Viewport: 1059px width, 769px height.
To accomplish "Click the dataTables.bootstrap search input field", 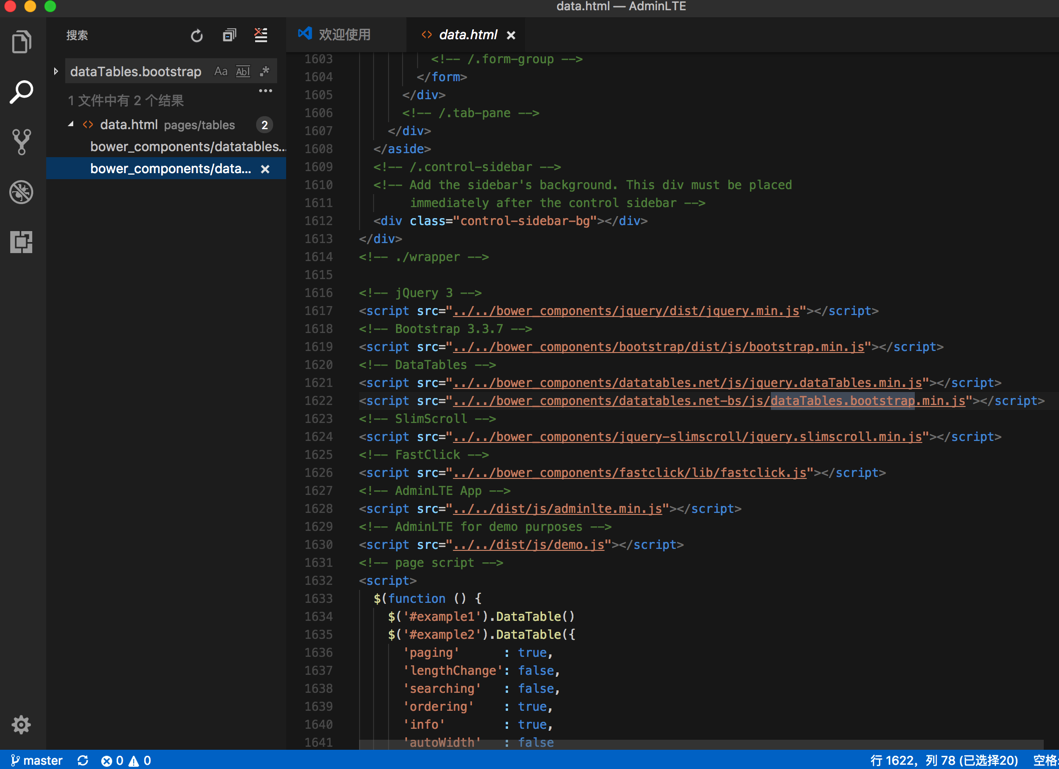I will coord(136,72).
